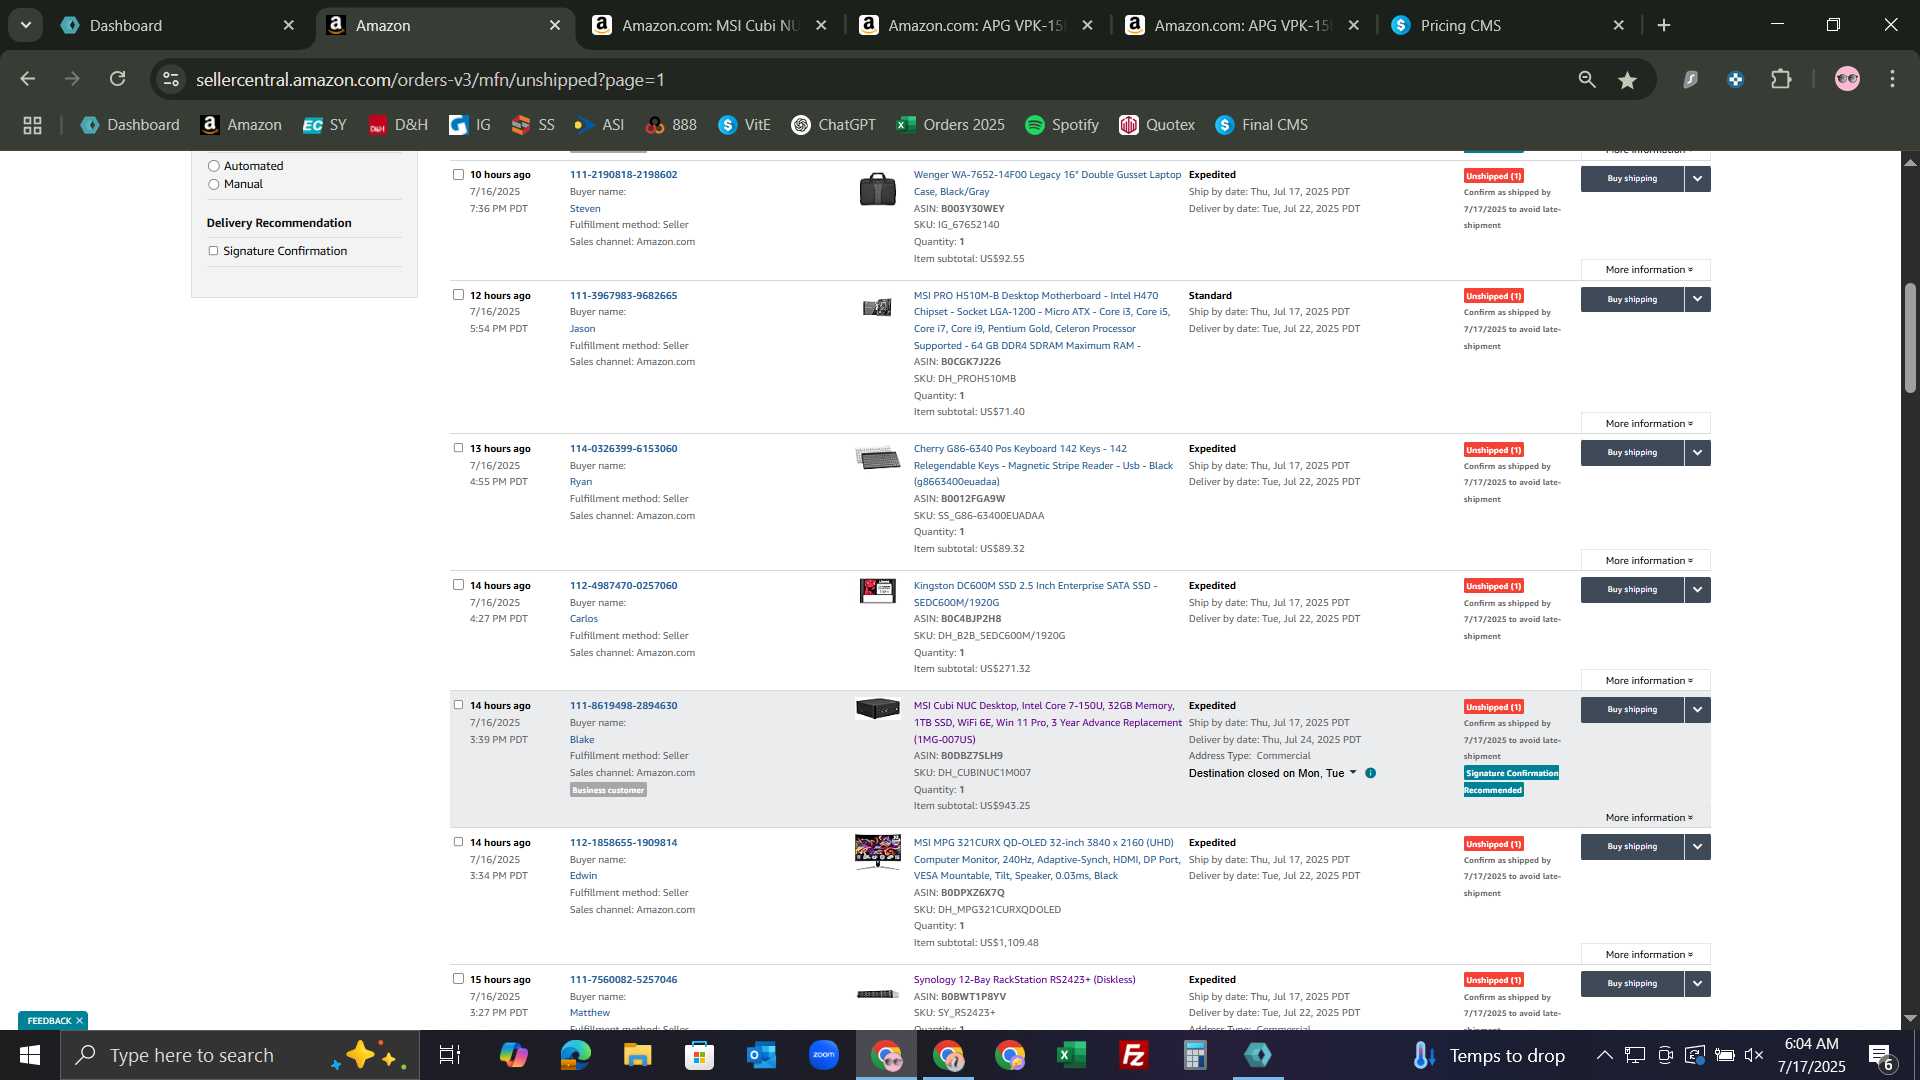Image resolution: width=1920 pixels, height=1080 pixels.
Task: Tick the checkbox for order 111-3967983-9682665
Action: click(458, 295)
